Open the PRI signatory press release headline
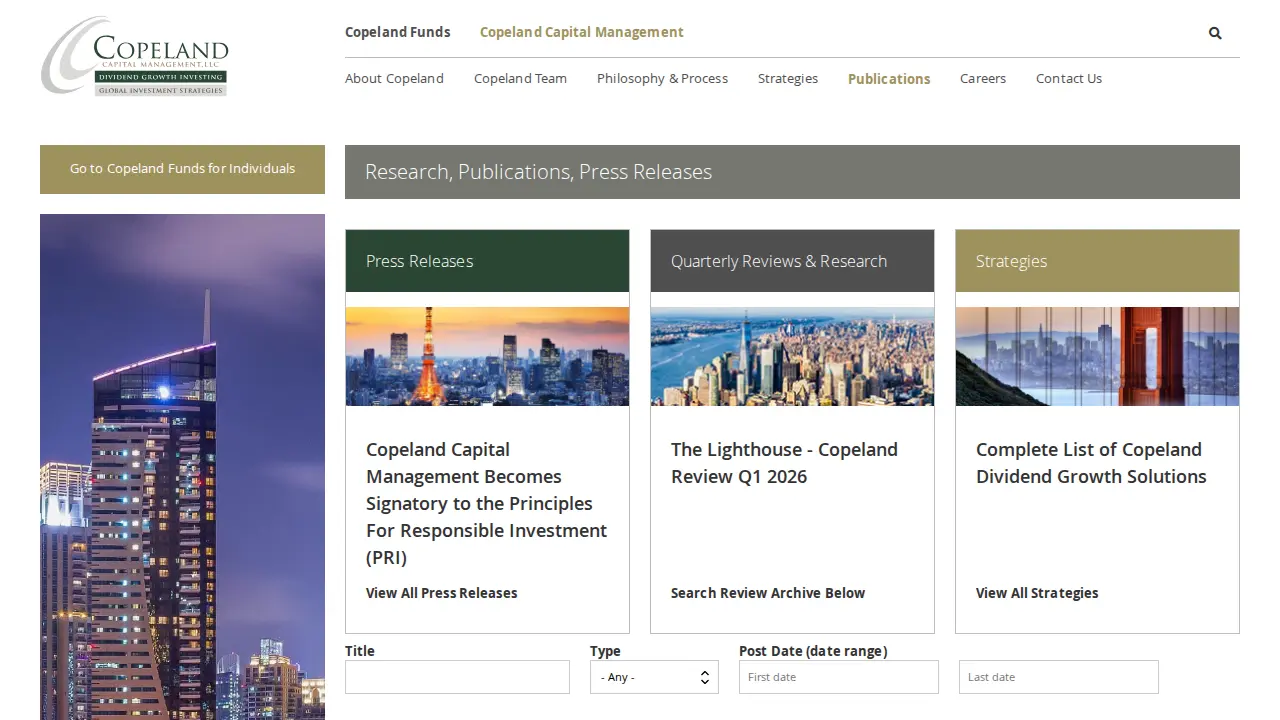This screenshot has height=720, width=1280. [487, 503]
